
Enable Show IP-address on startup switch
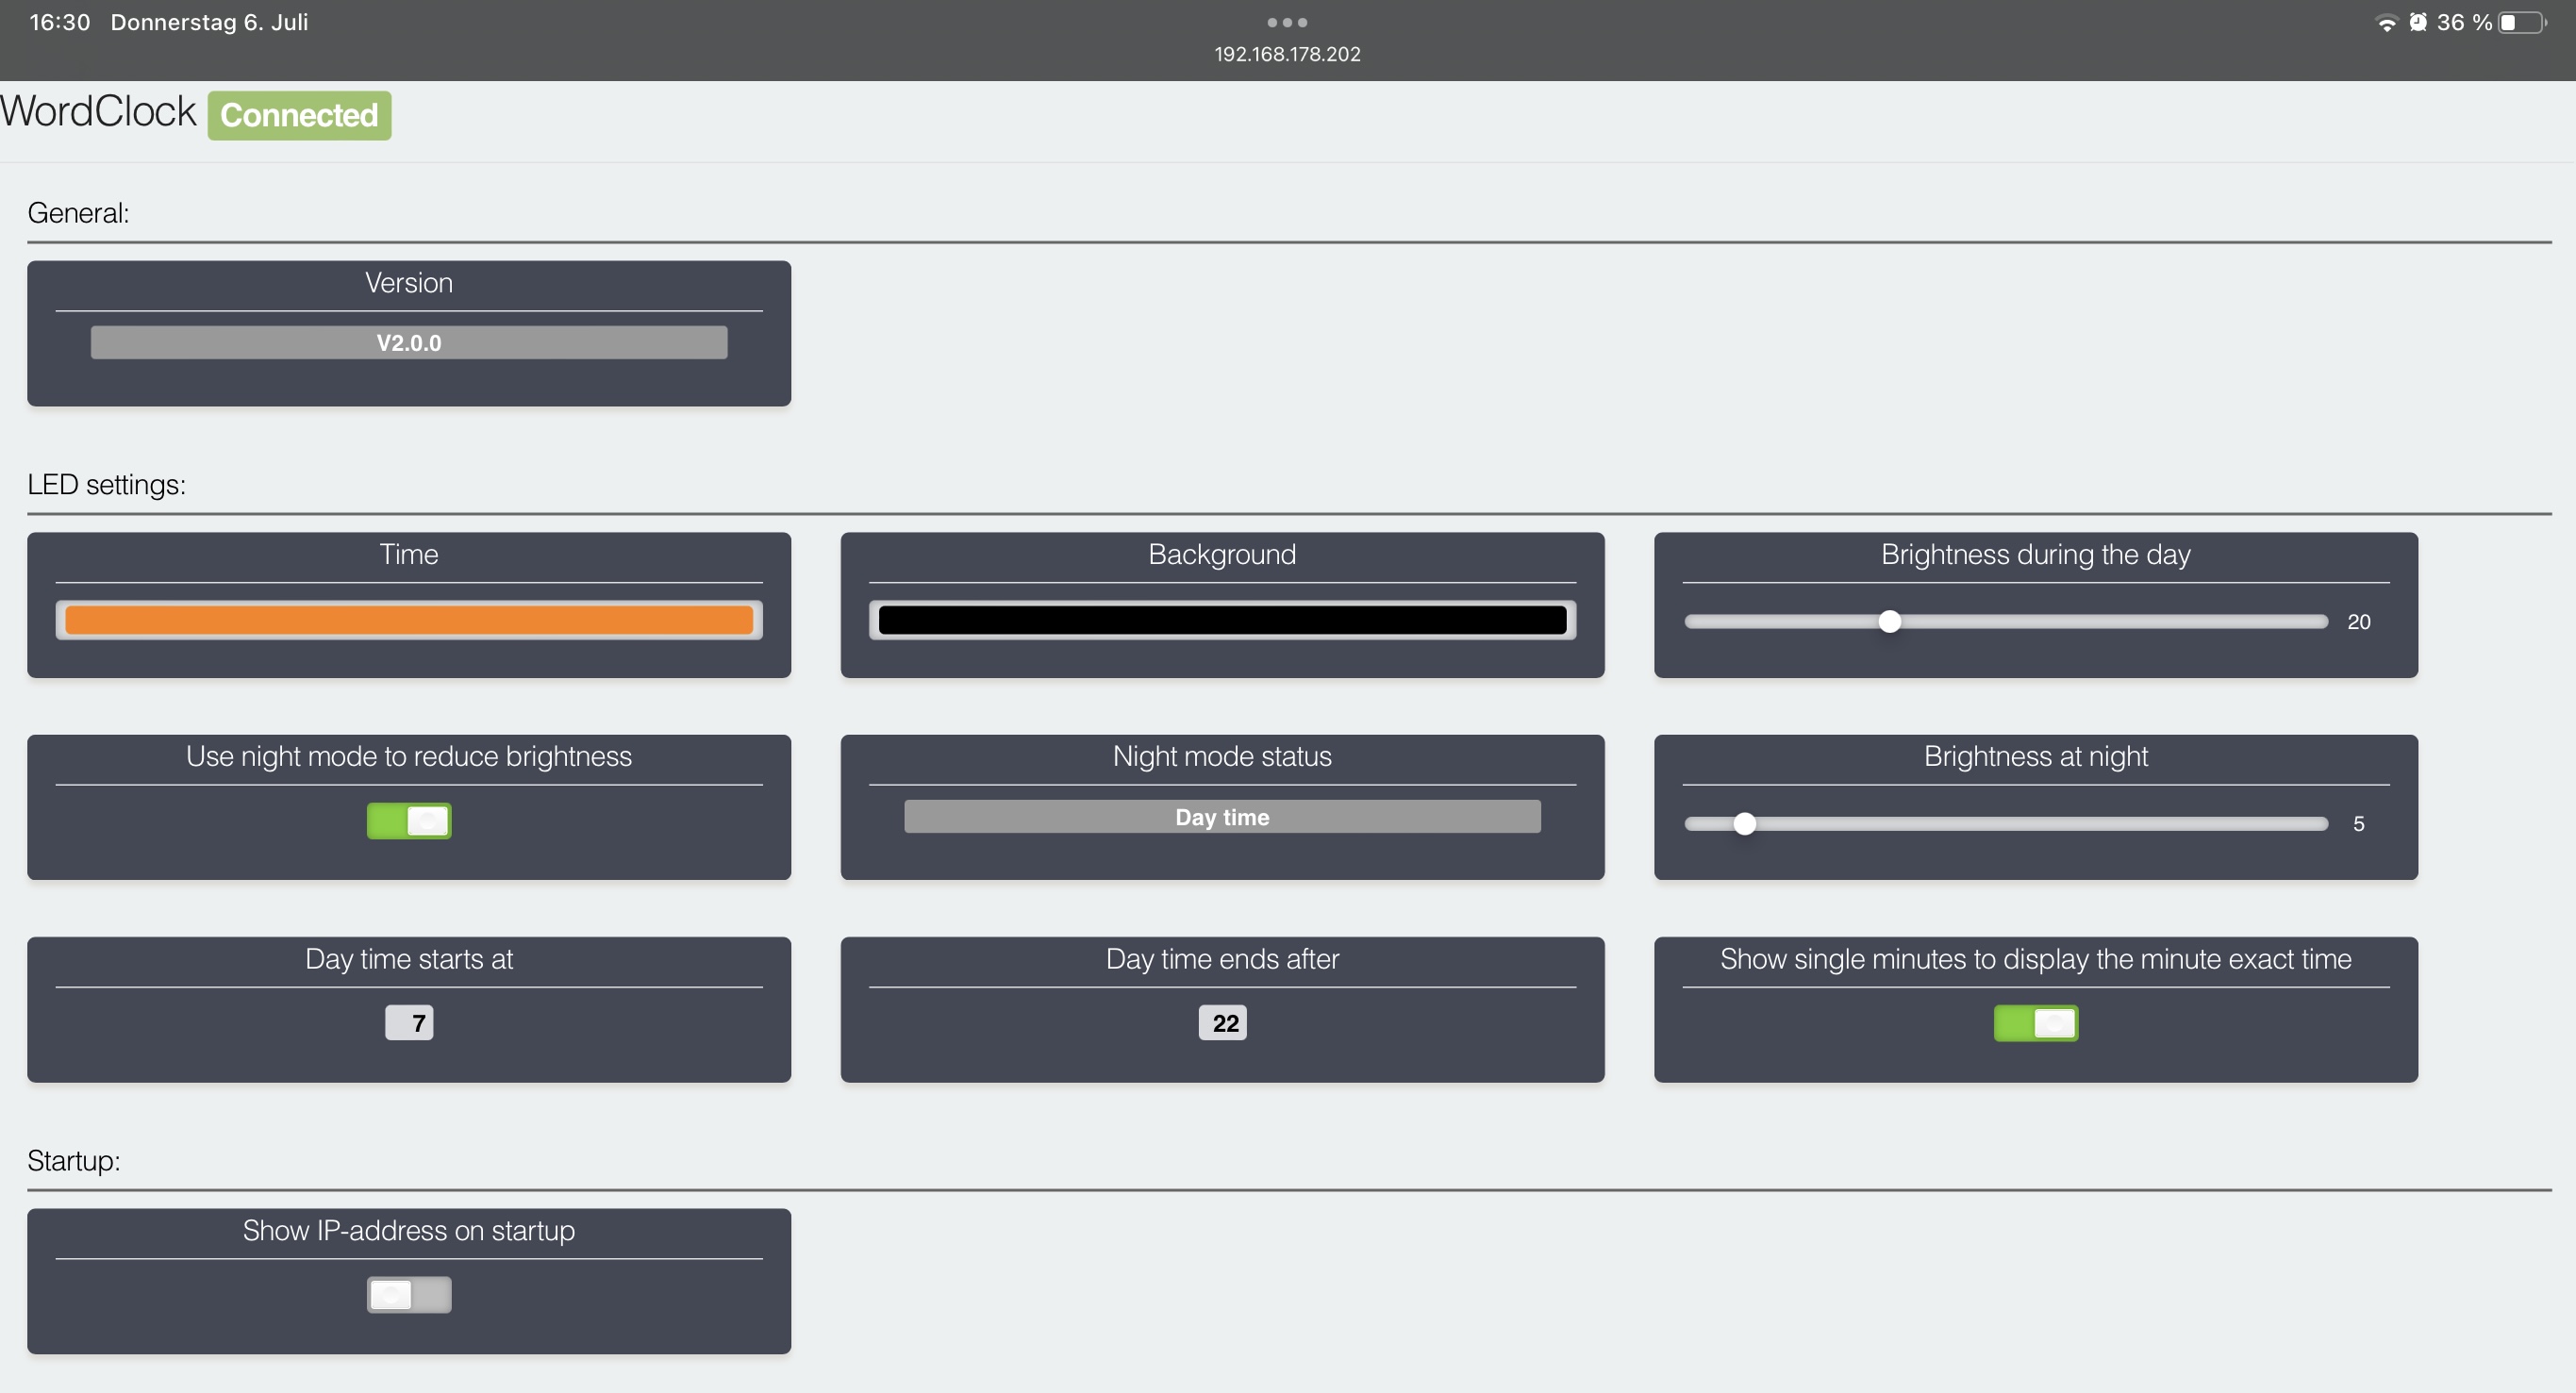pos(409,1295)
